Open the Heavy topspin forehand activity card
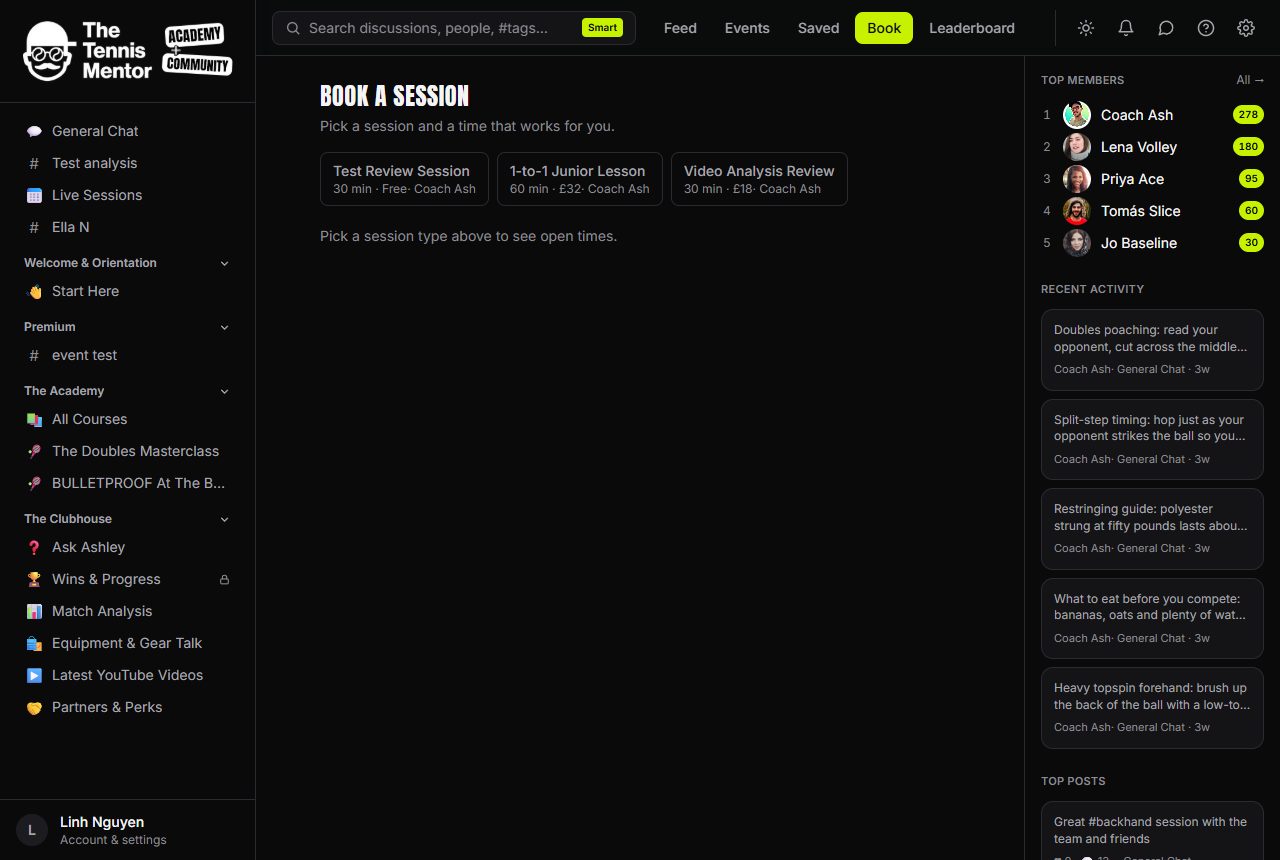 [1152, 707]
